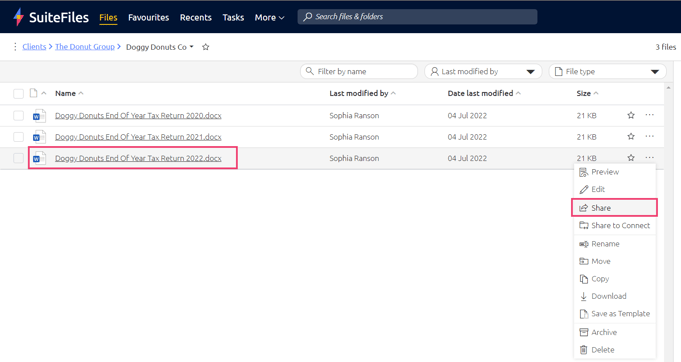
Task: Star the 2021 Tax Return file
Action: tap(631, 137)
